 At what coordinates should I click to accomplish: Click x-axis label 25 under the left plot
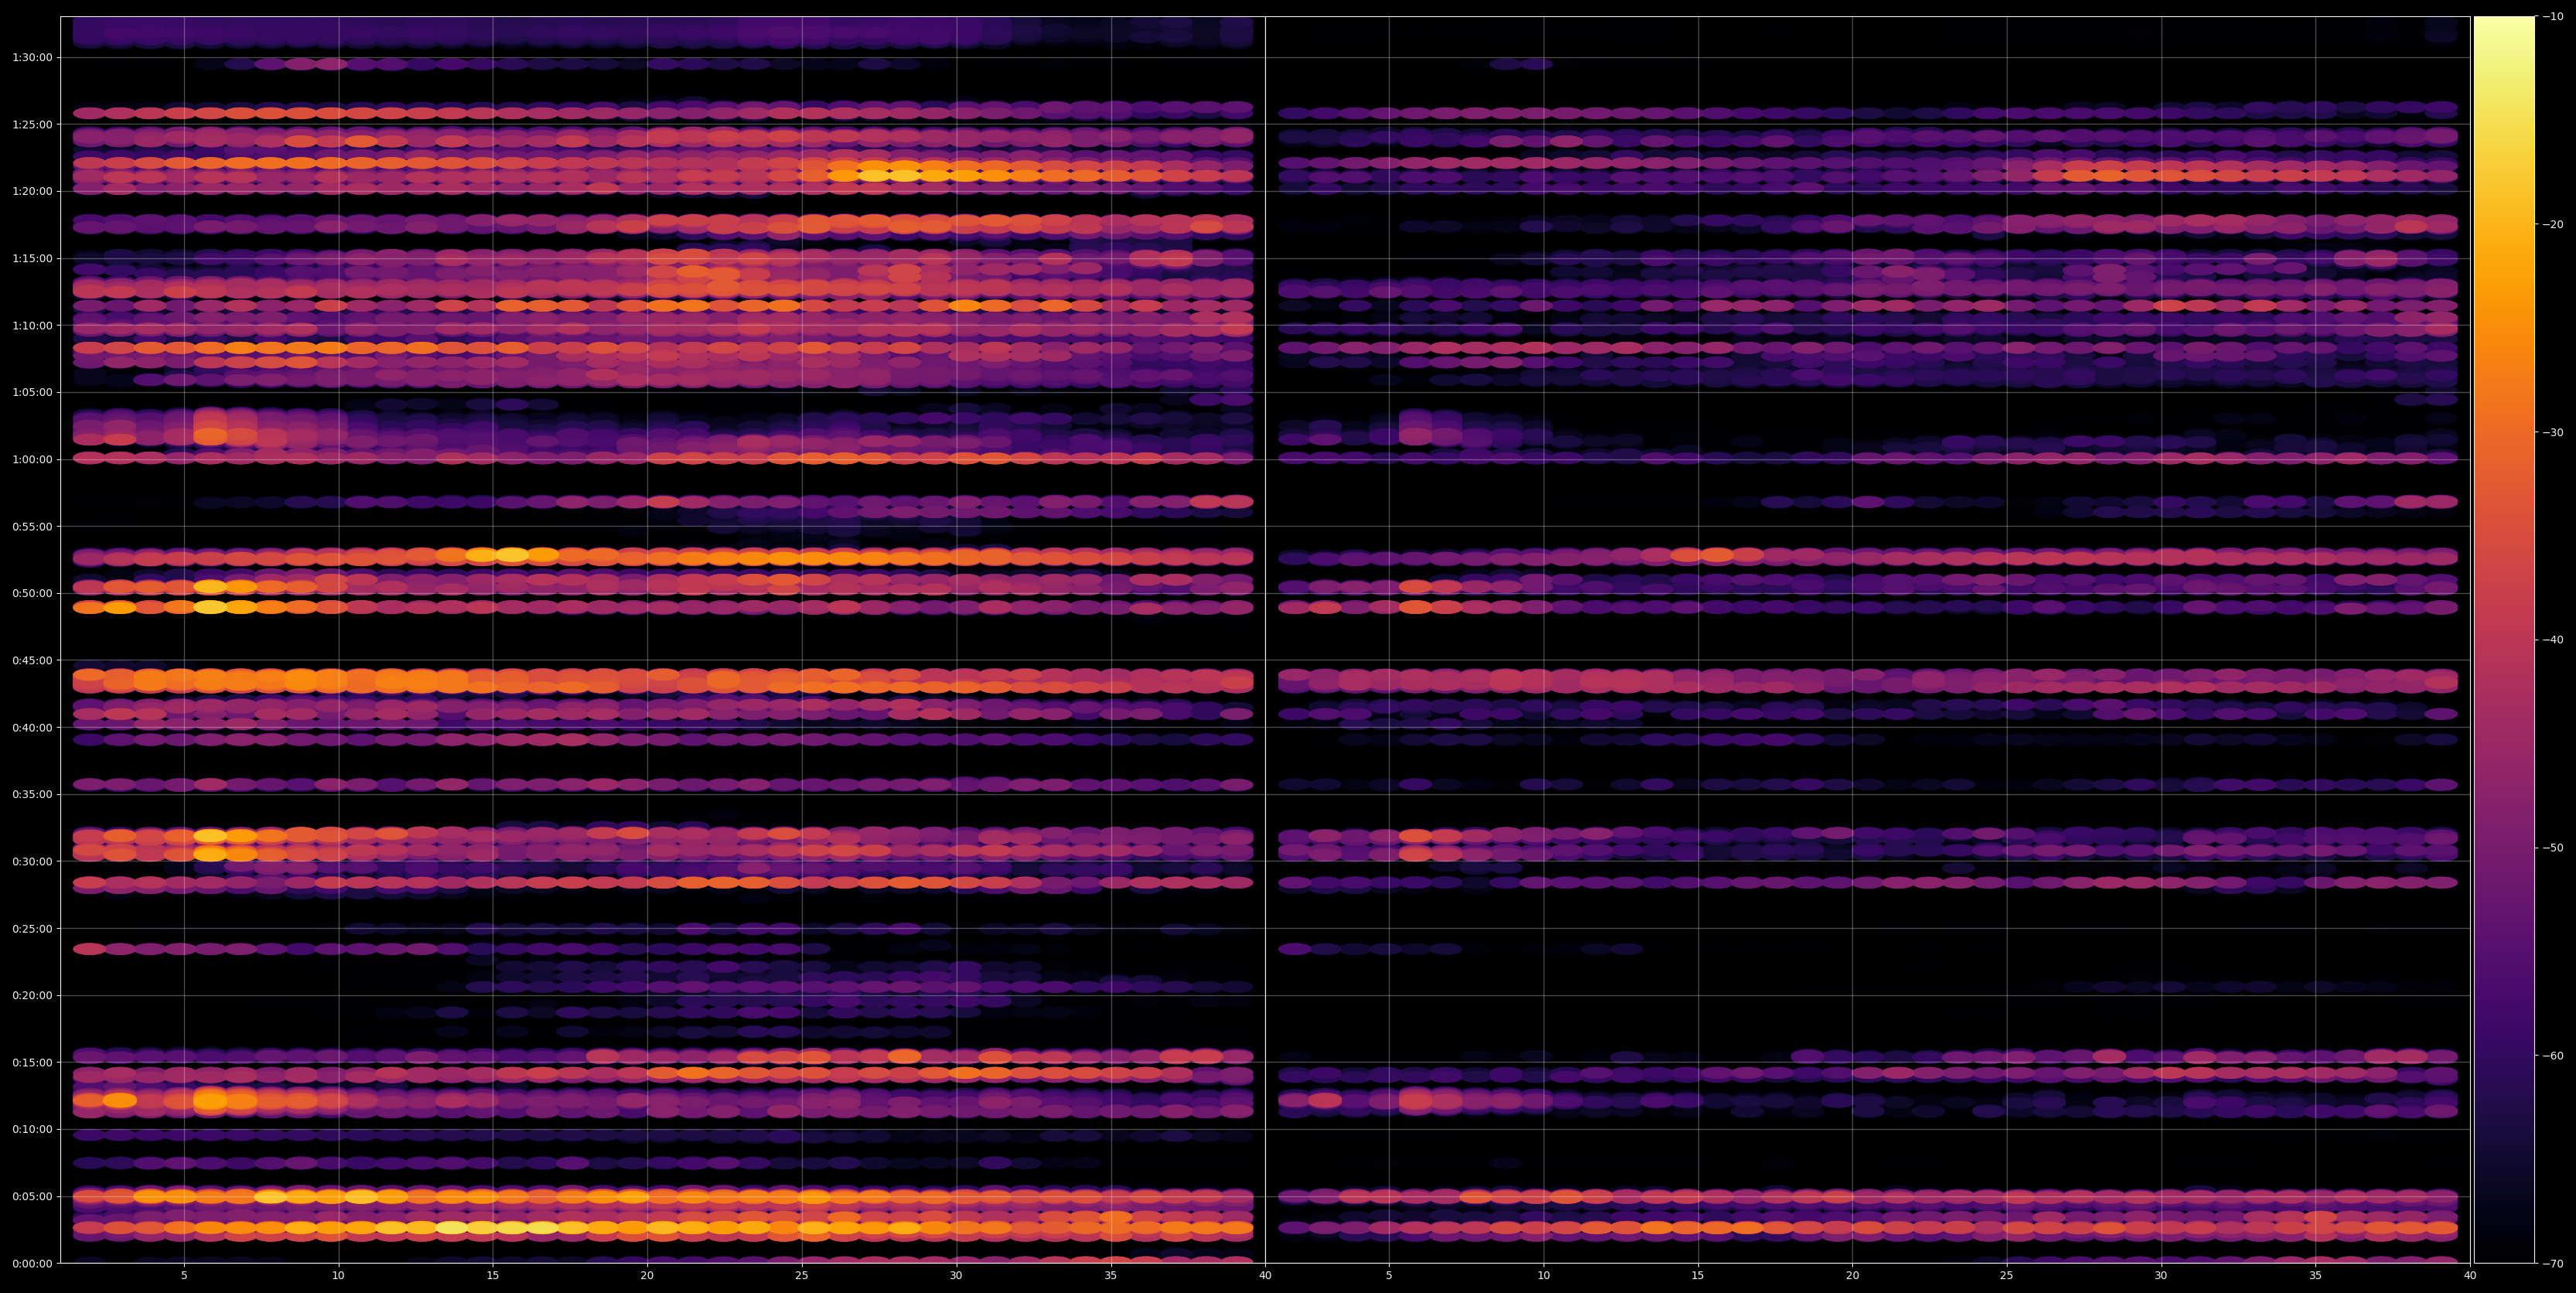(x=802, y=1276)
